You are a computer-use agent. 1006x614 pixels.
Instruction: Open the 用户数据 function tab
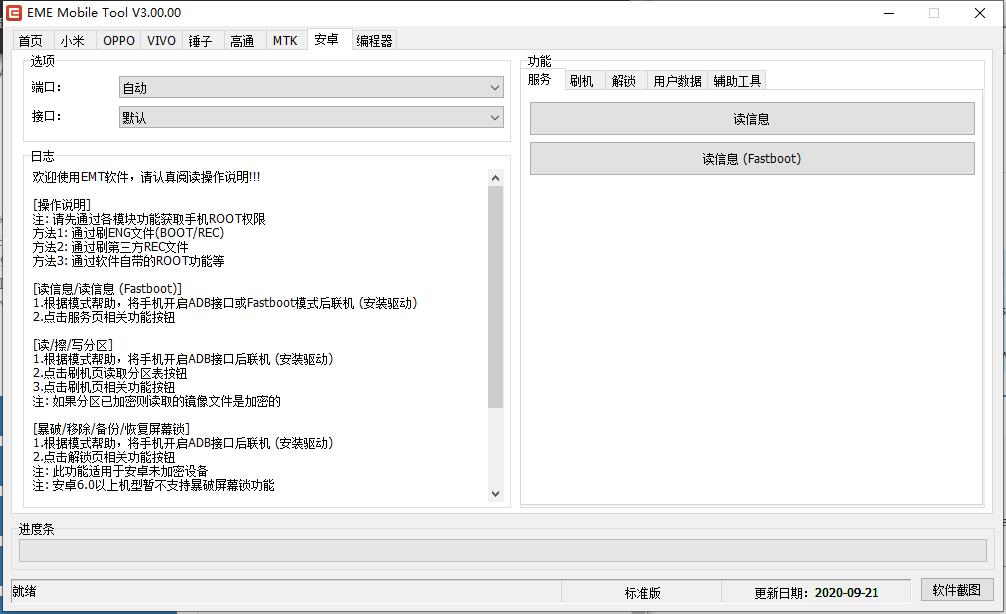[x=678, y=81]
